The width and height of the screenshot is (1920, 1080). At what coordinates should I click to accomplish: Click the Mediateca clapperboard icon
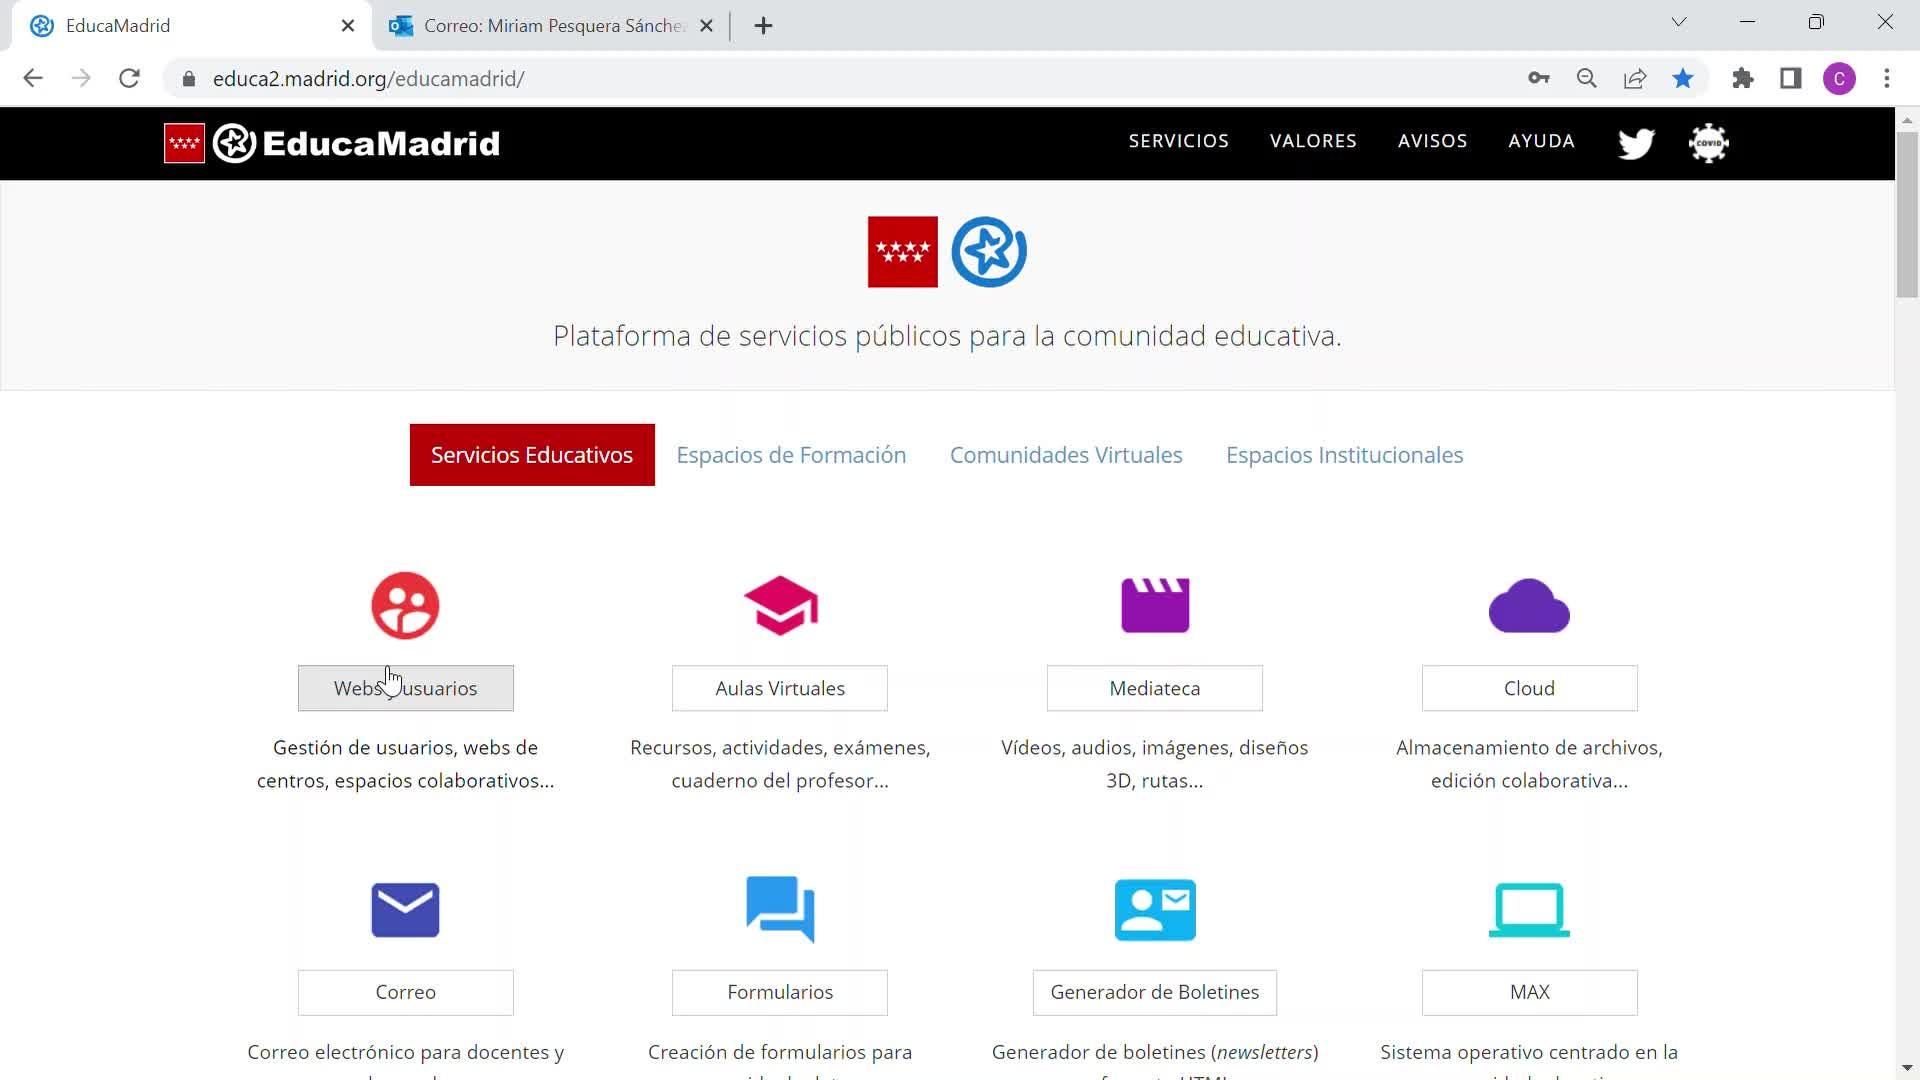pos(1155,606)
